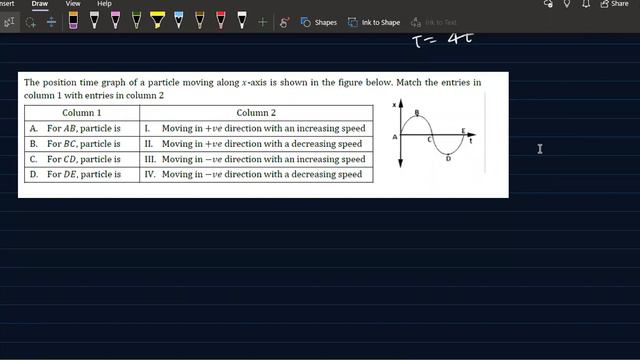
Task: Click the 'Column 2' table header
Action: click(256, 113)
